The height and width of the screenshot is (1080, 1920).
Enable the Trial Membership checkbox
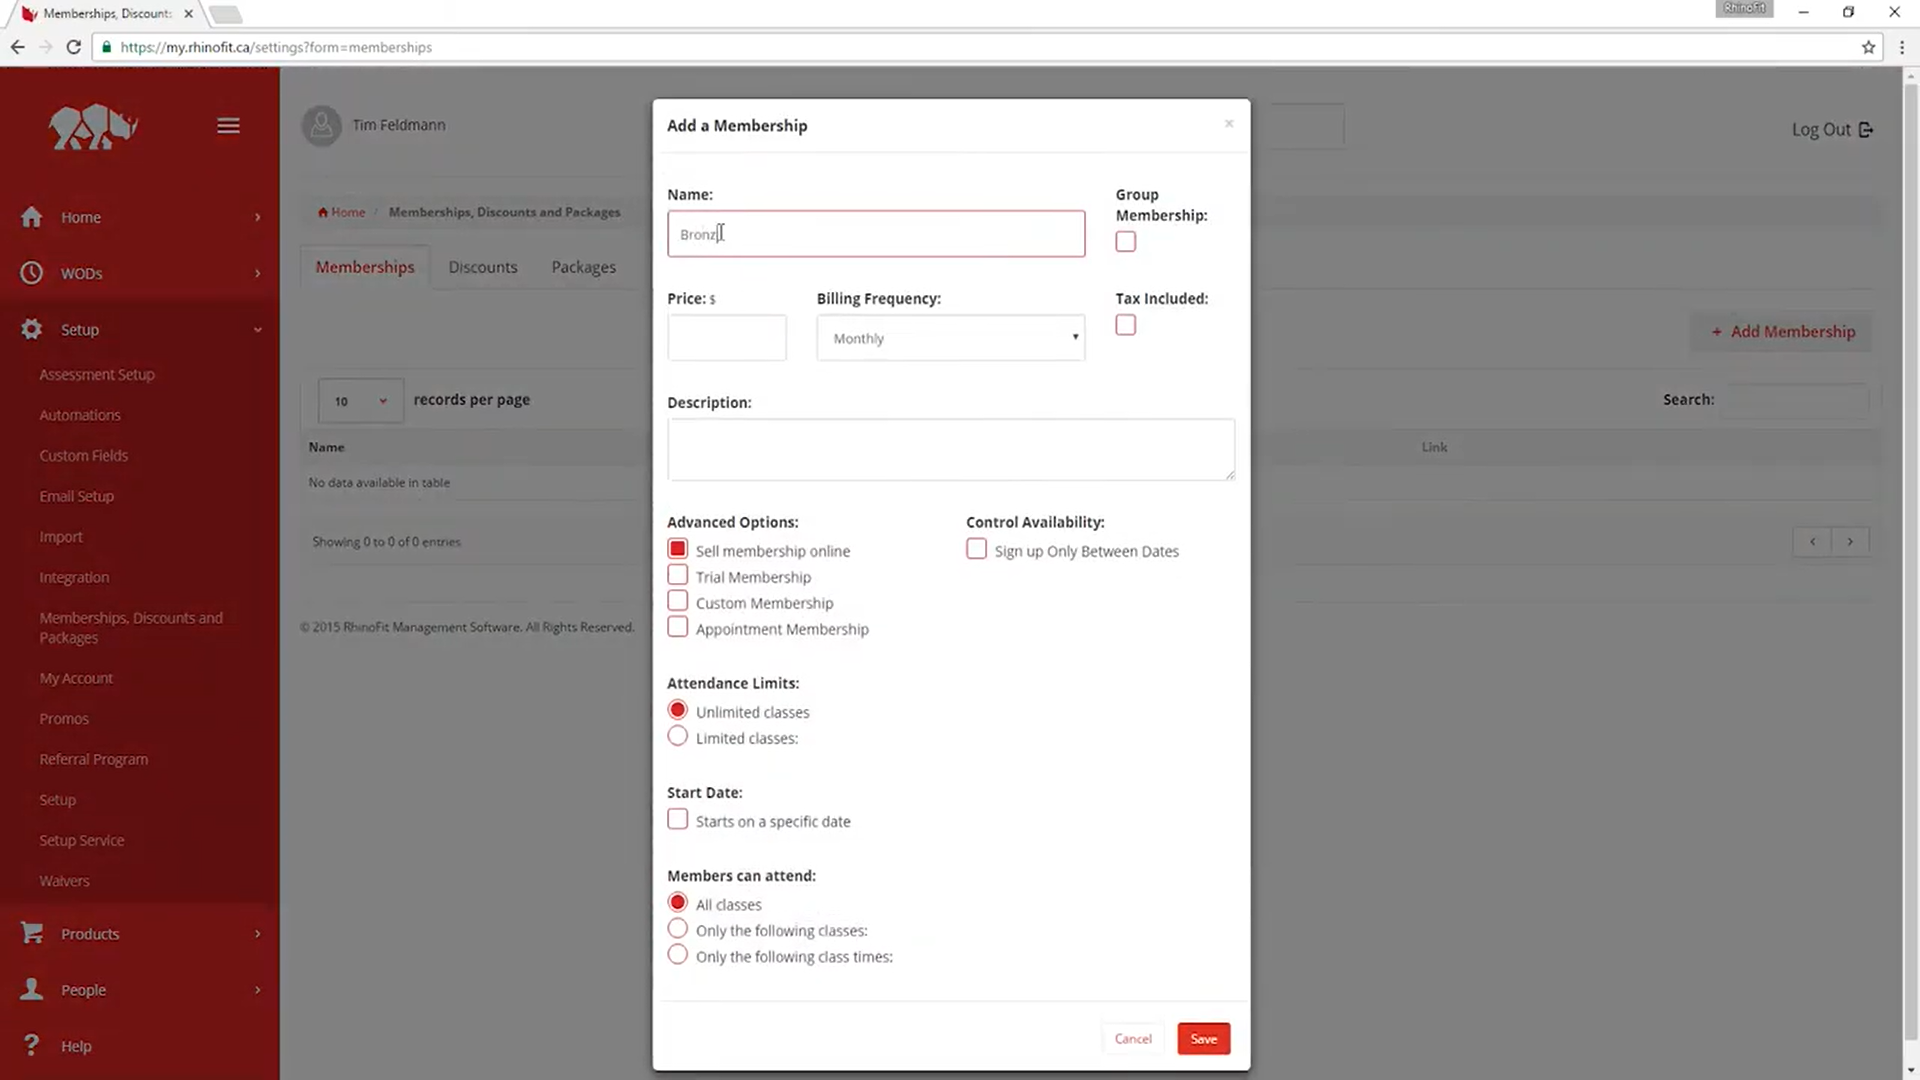click(677, 575)
